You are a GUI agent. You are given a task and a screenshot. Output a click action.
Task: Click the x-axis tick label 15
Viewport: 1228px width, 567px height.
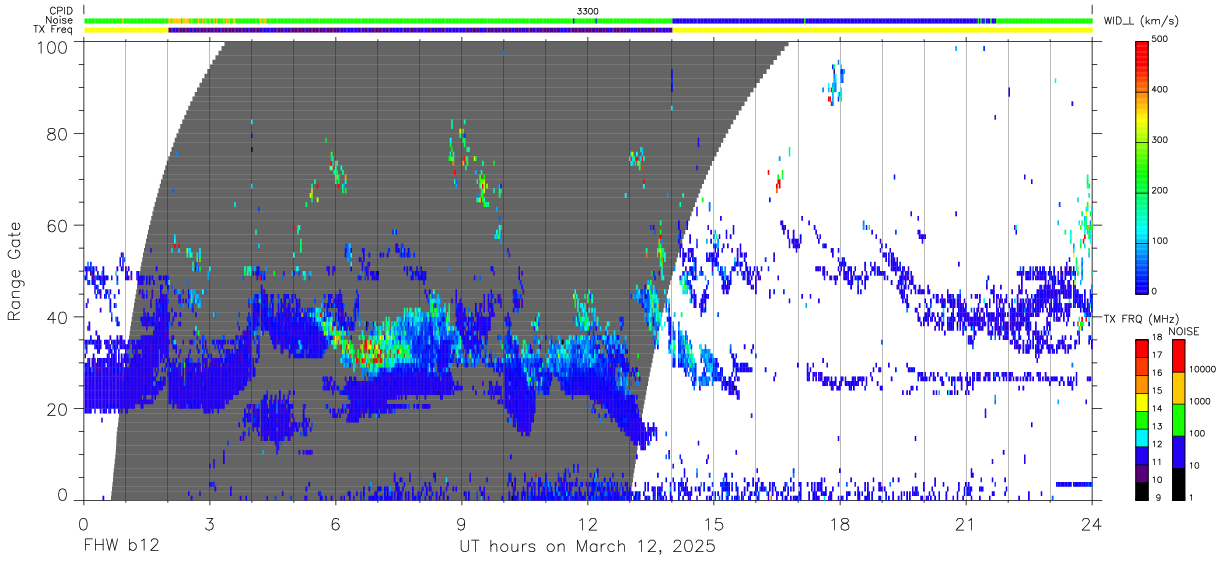(714, 524)
